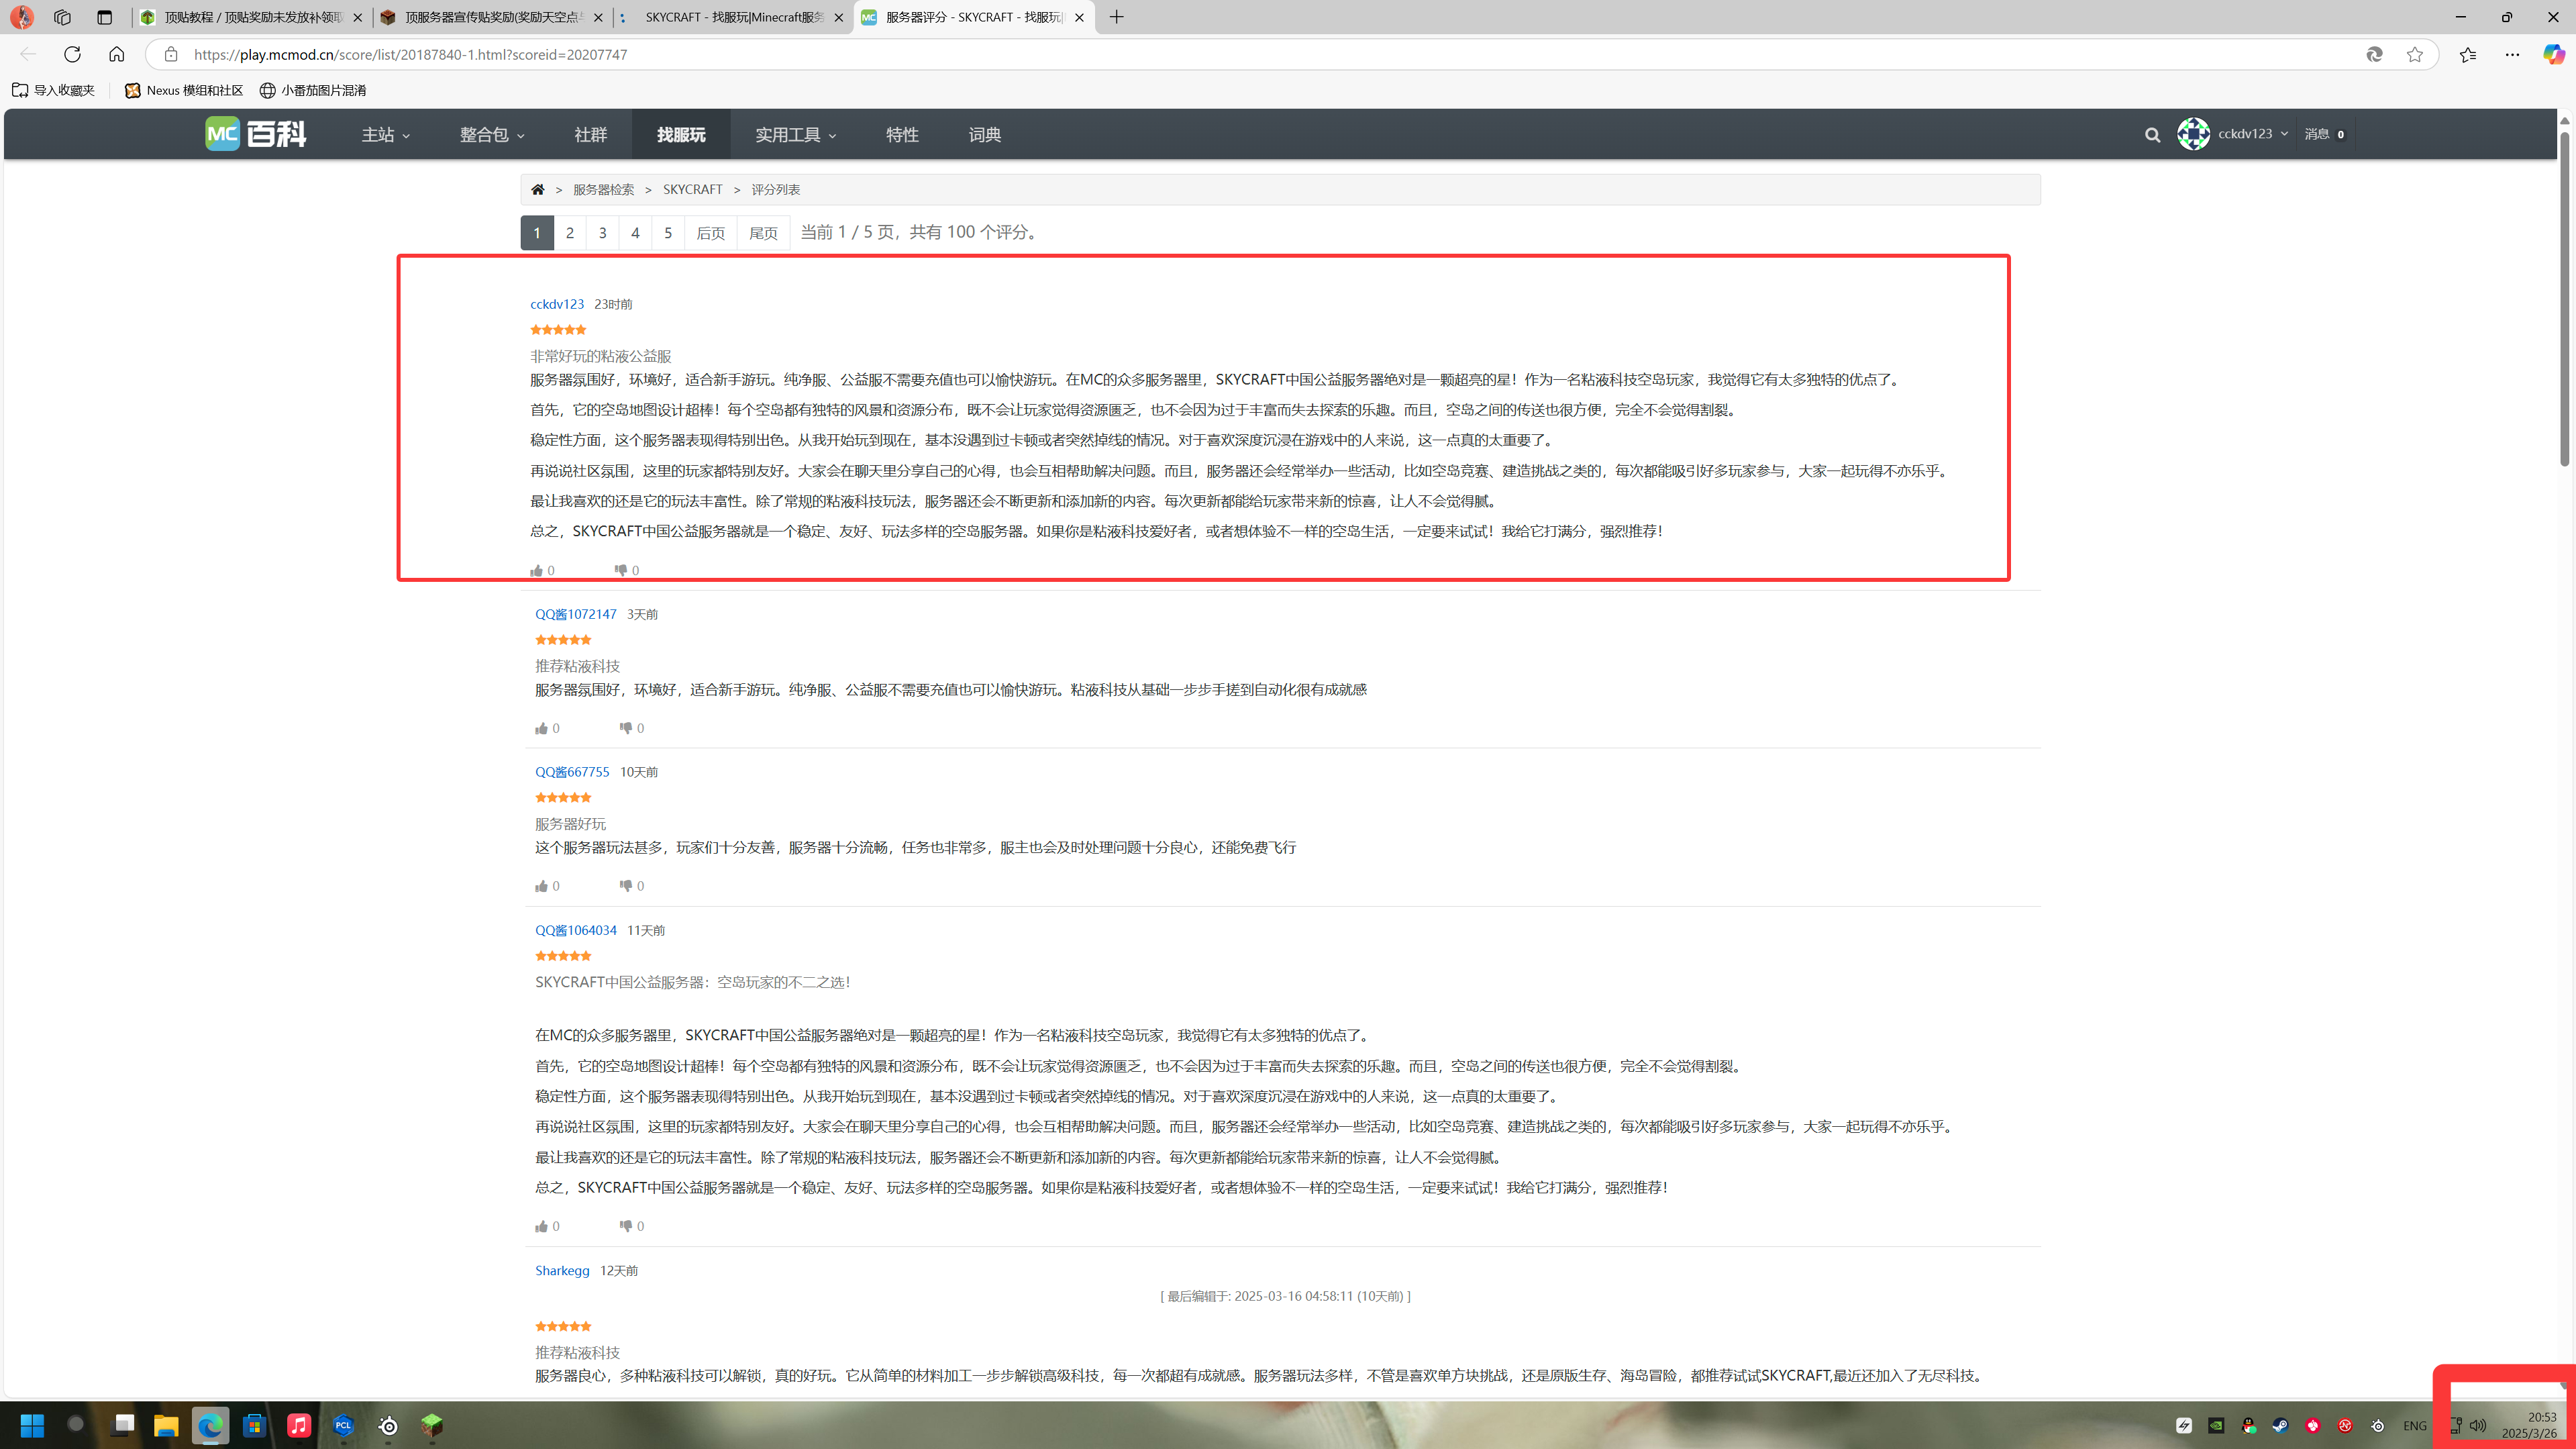
Task: Open the 特性 navigation item
Action: 902,135
